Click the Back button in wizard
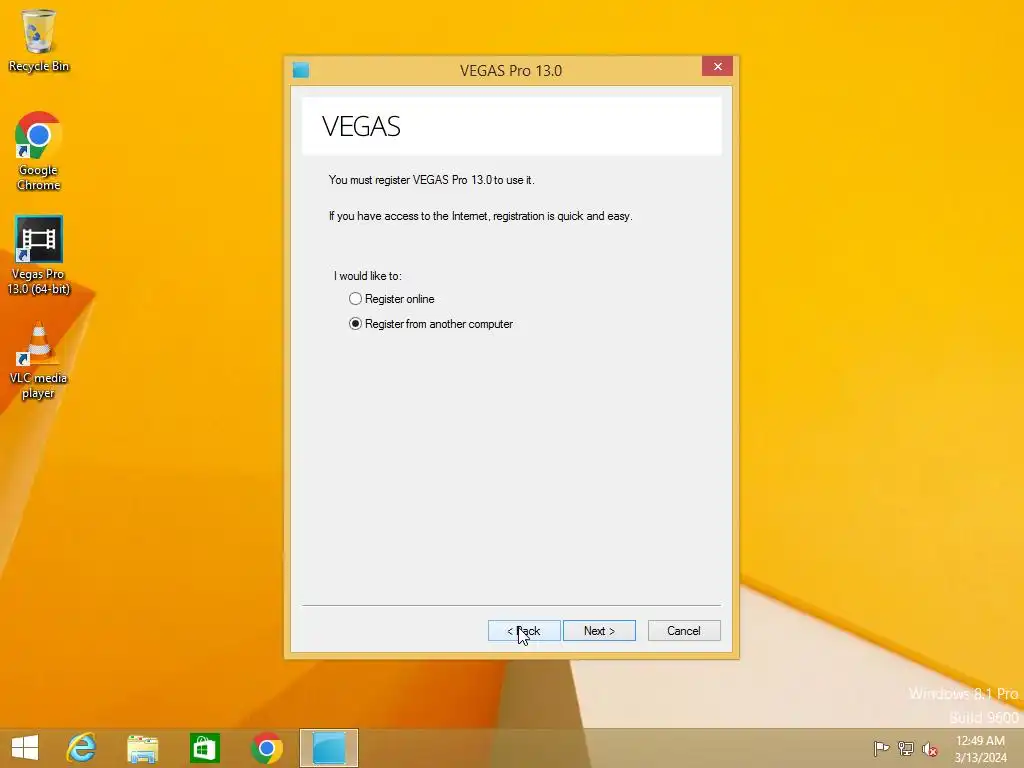This screenshot has width=1024, height=768. (x=524, y=631)
